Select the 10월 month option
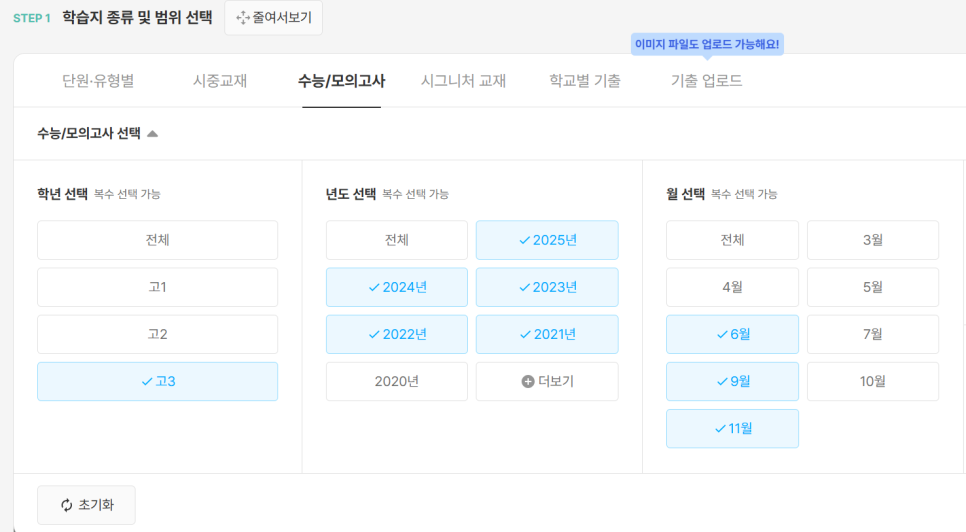The height and width of the screenshot is (532, 966). (x=873, y=382)
